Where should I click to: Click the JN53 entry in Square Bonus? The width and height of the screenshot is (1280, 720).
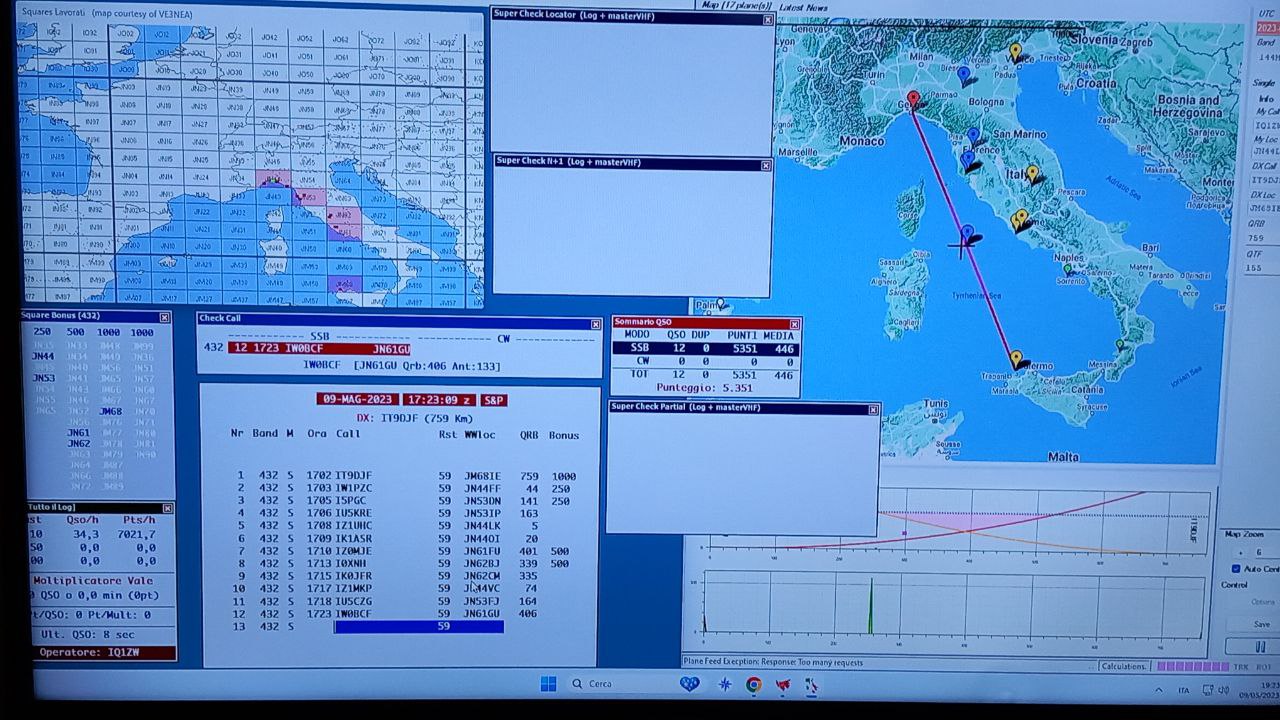[43, 378]
